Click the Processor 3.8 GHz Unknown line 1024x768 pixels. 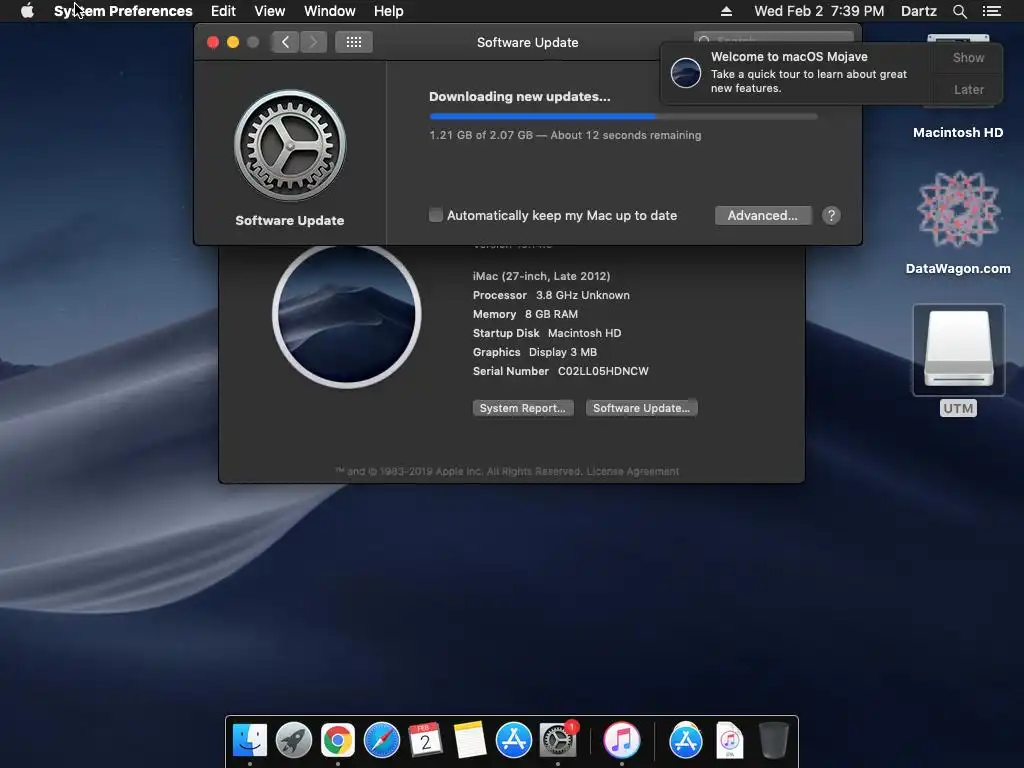551,295
